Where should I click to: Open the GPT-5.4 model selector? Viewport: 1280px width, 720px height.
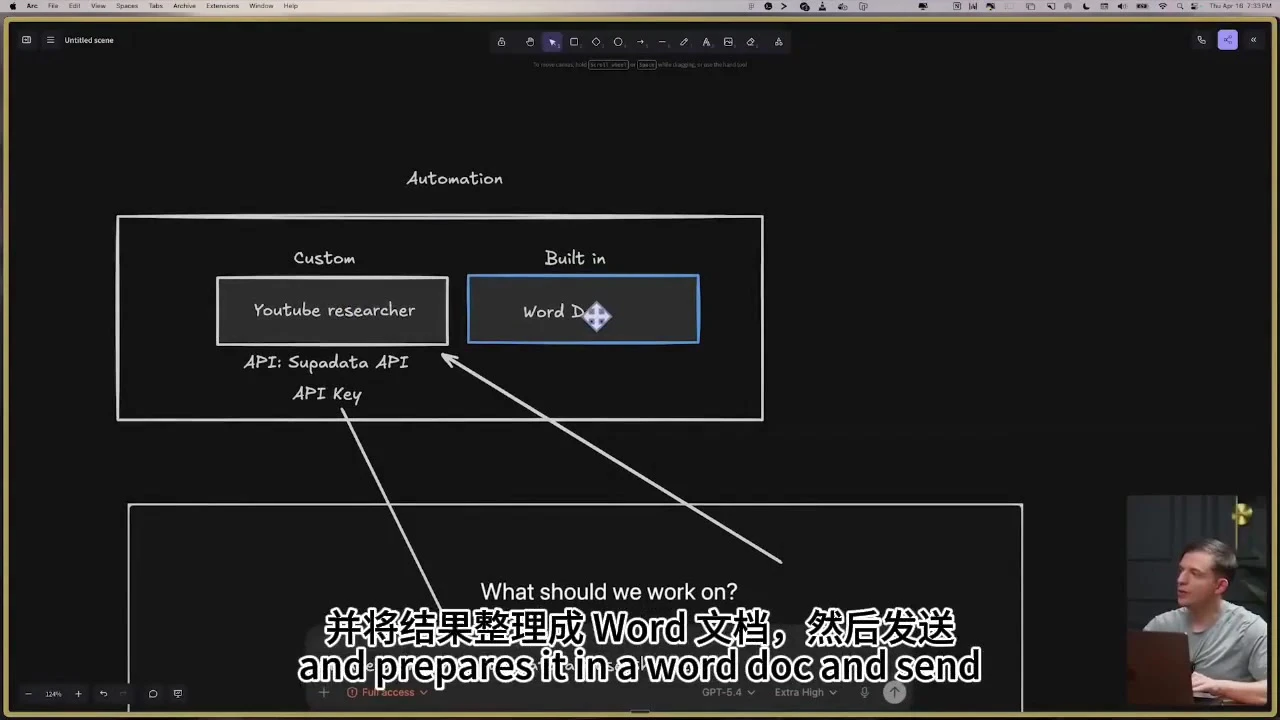click(728, 692)
